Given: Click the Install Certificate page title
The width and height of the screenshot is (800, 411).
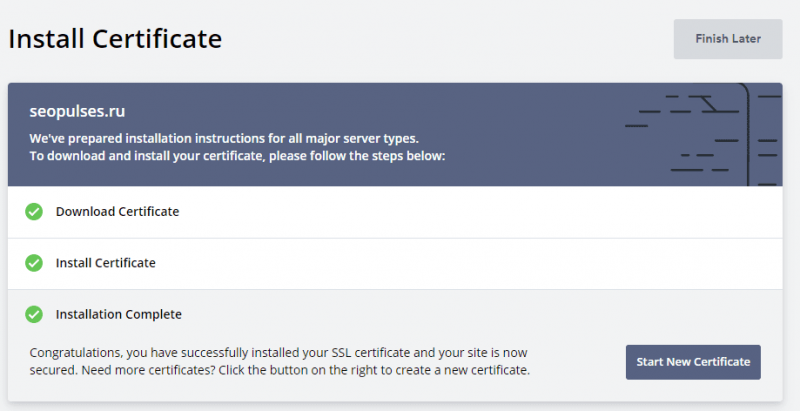Looking at the screenshot, I should coord(115,39).
